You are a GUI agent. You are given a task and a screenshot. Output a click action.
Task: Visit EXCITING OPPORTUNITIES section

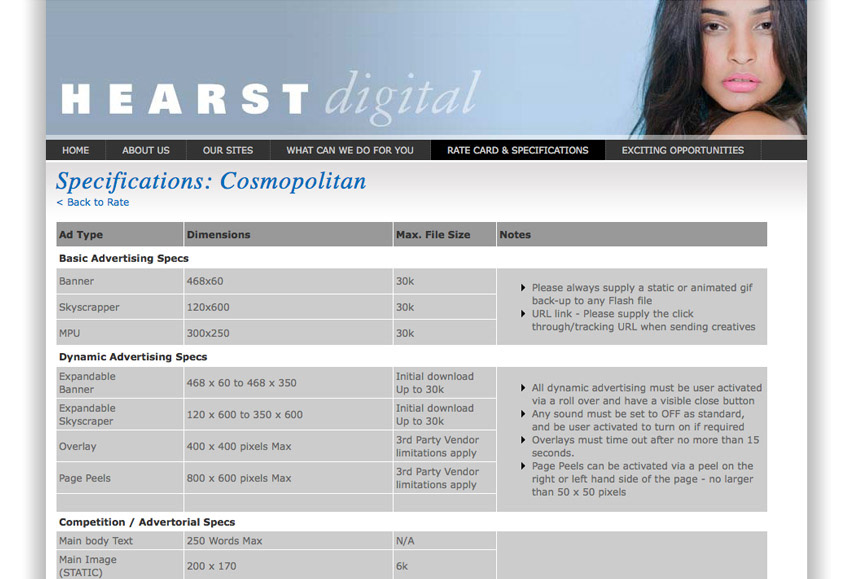(683, 150)
